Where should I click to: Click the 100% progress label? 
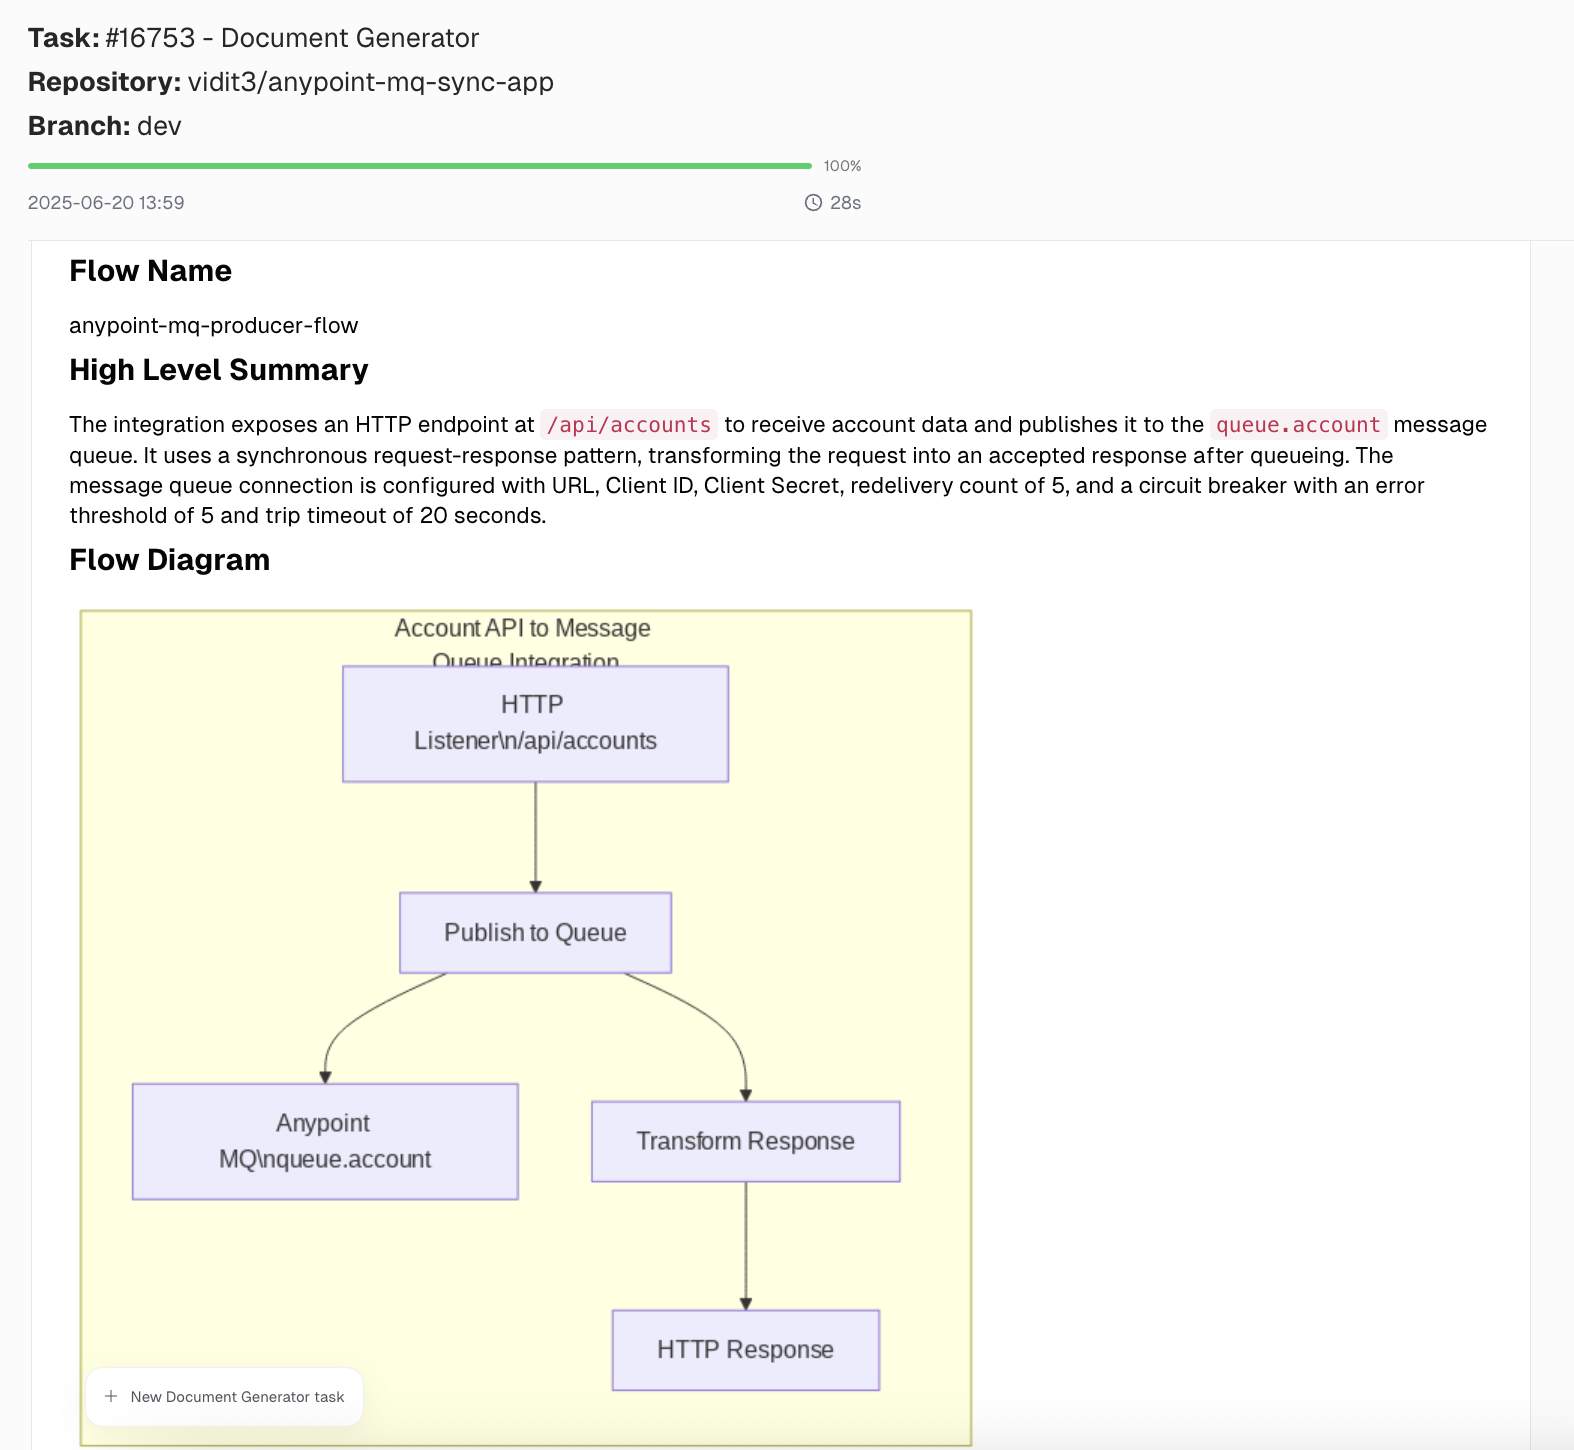pyautogui.click(x=842, y=166)
